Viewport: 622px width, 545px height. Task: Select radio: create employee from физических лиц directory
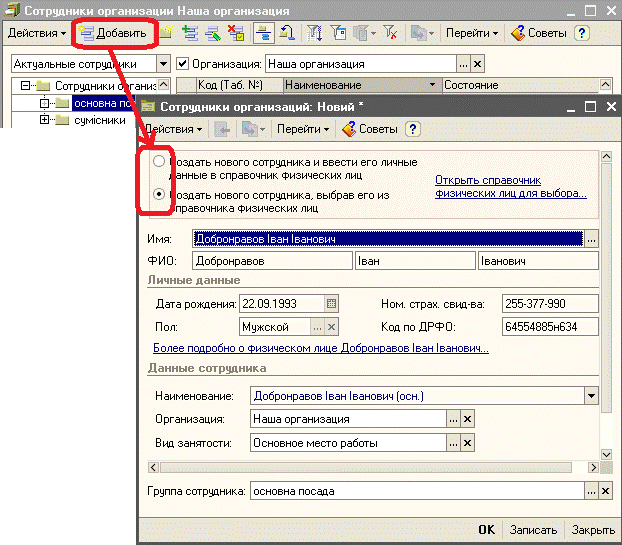159,194
